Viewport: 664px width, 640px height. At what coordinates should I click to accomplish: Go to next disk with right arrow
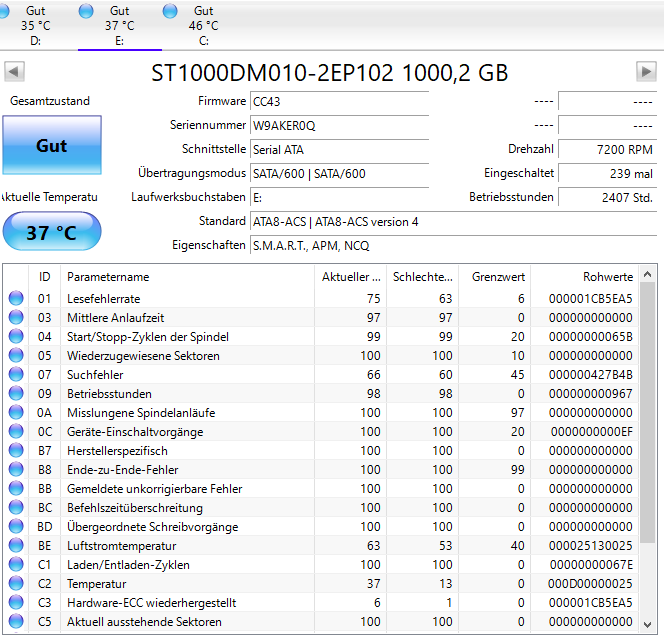tap(646, 71)
